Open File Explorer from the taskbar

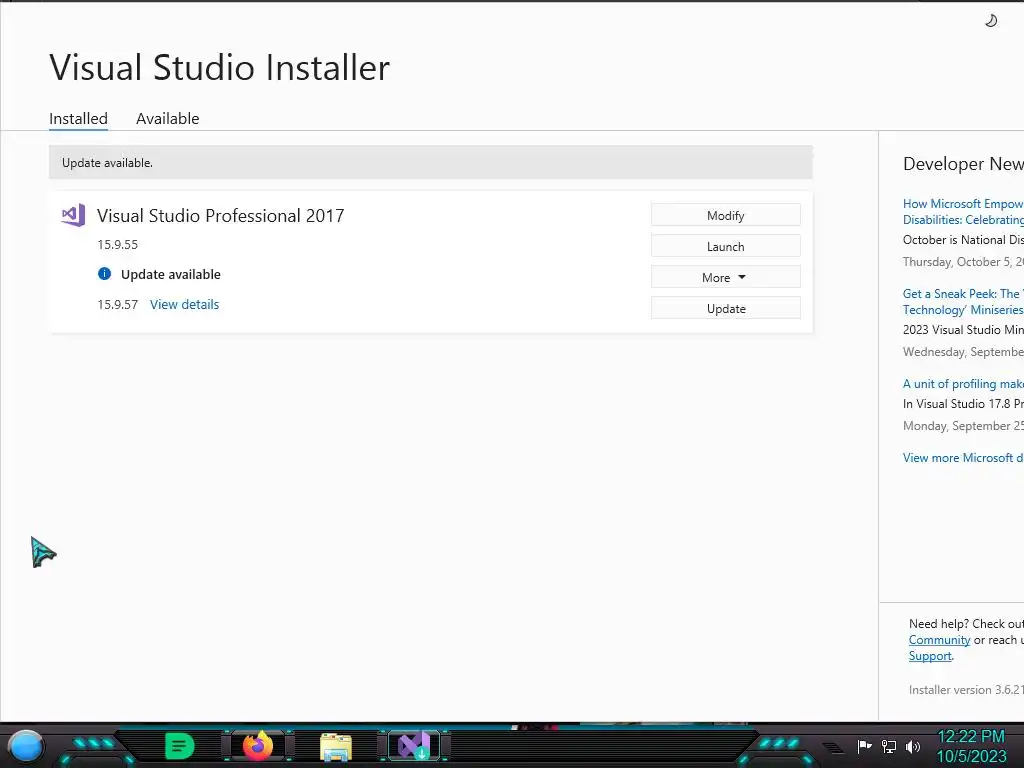336,746
